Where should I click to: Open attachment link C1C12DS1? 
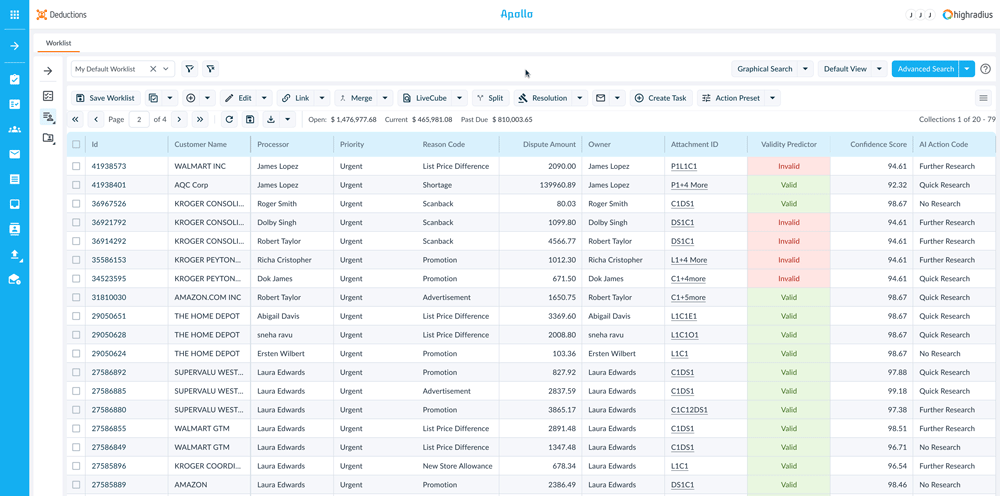click(x=689, y=410)
